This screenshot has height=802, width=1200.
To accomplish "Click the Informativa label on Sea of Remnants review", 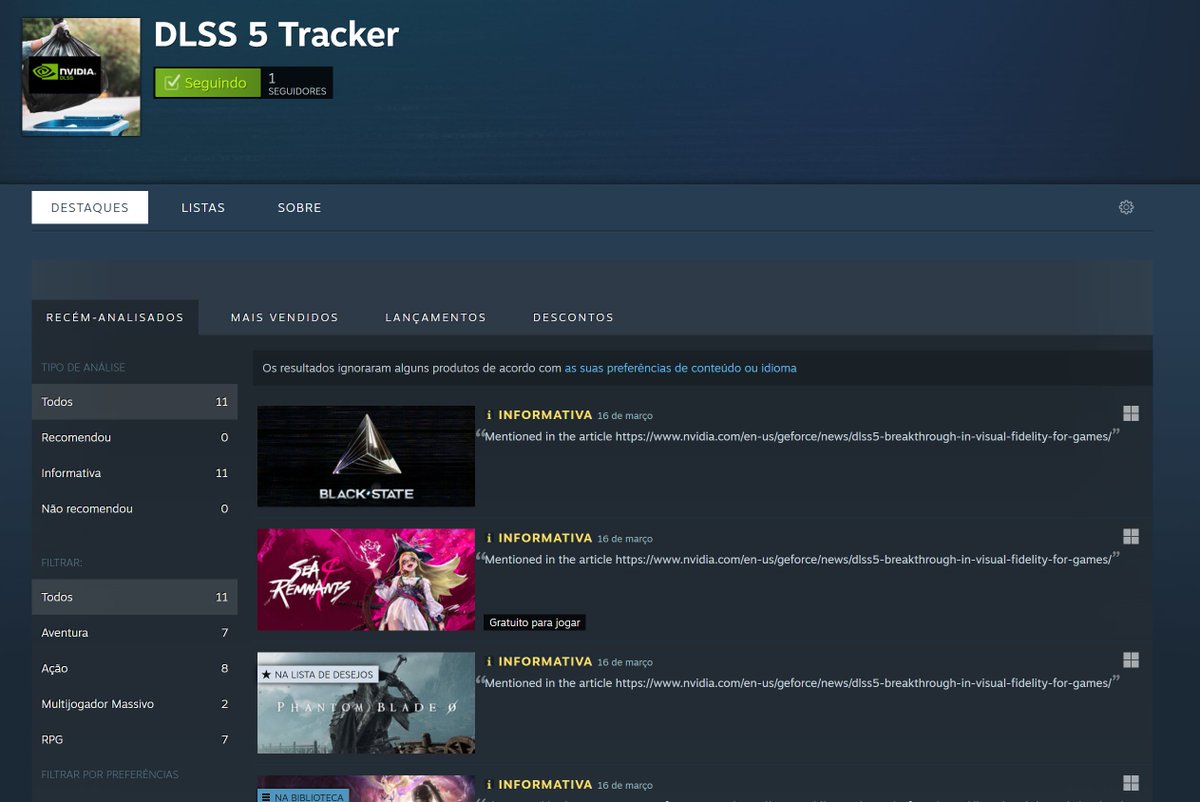I will [x=545, y=538].
